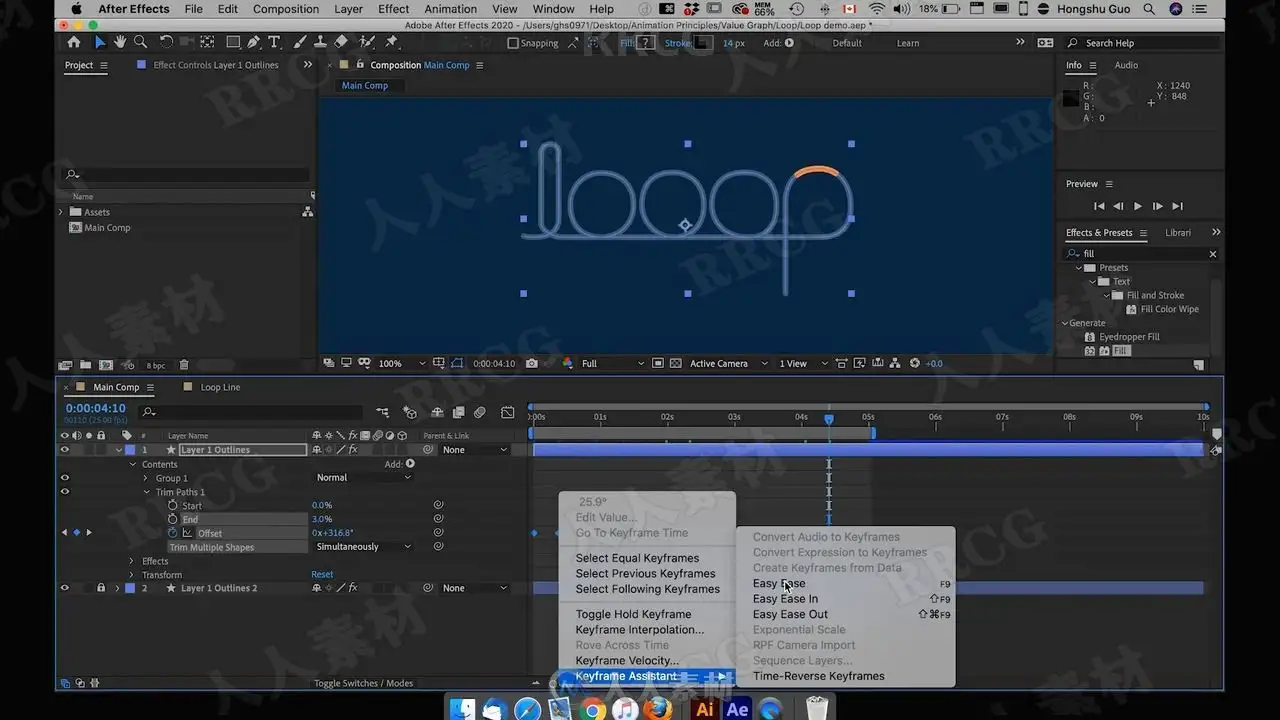
Task: Hide Layer 1 Outlines with eye icon
Action: pyautogui.click(x=65, y=450)
